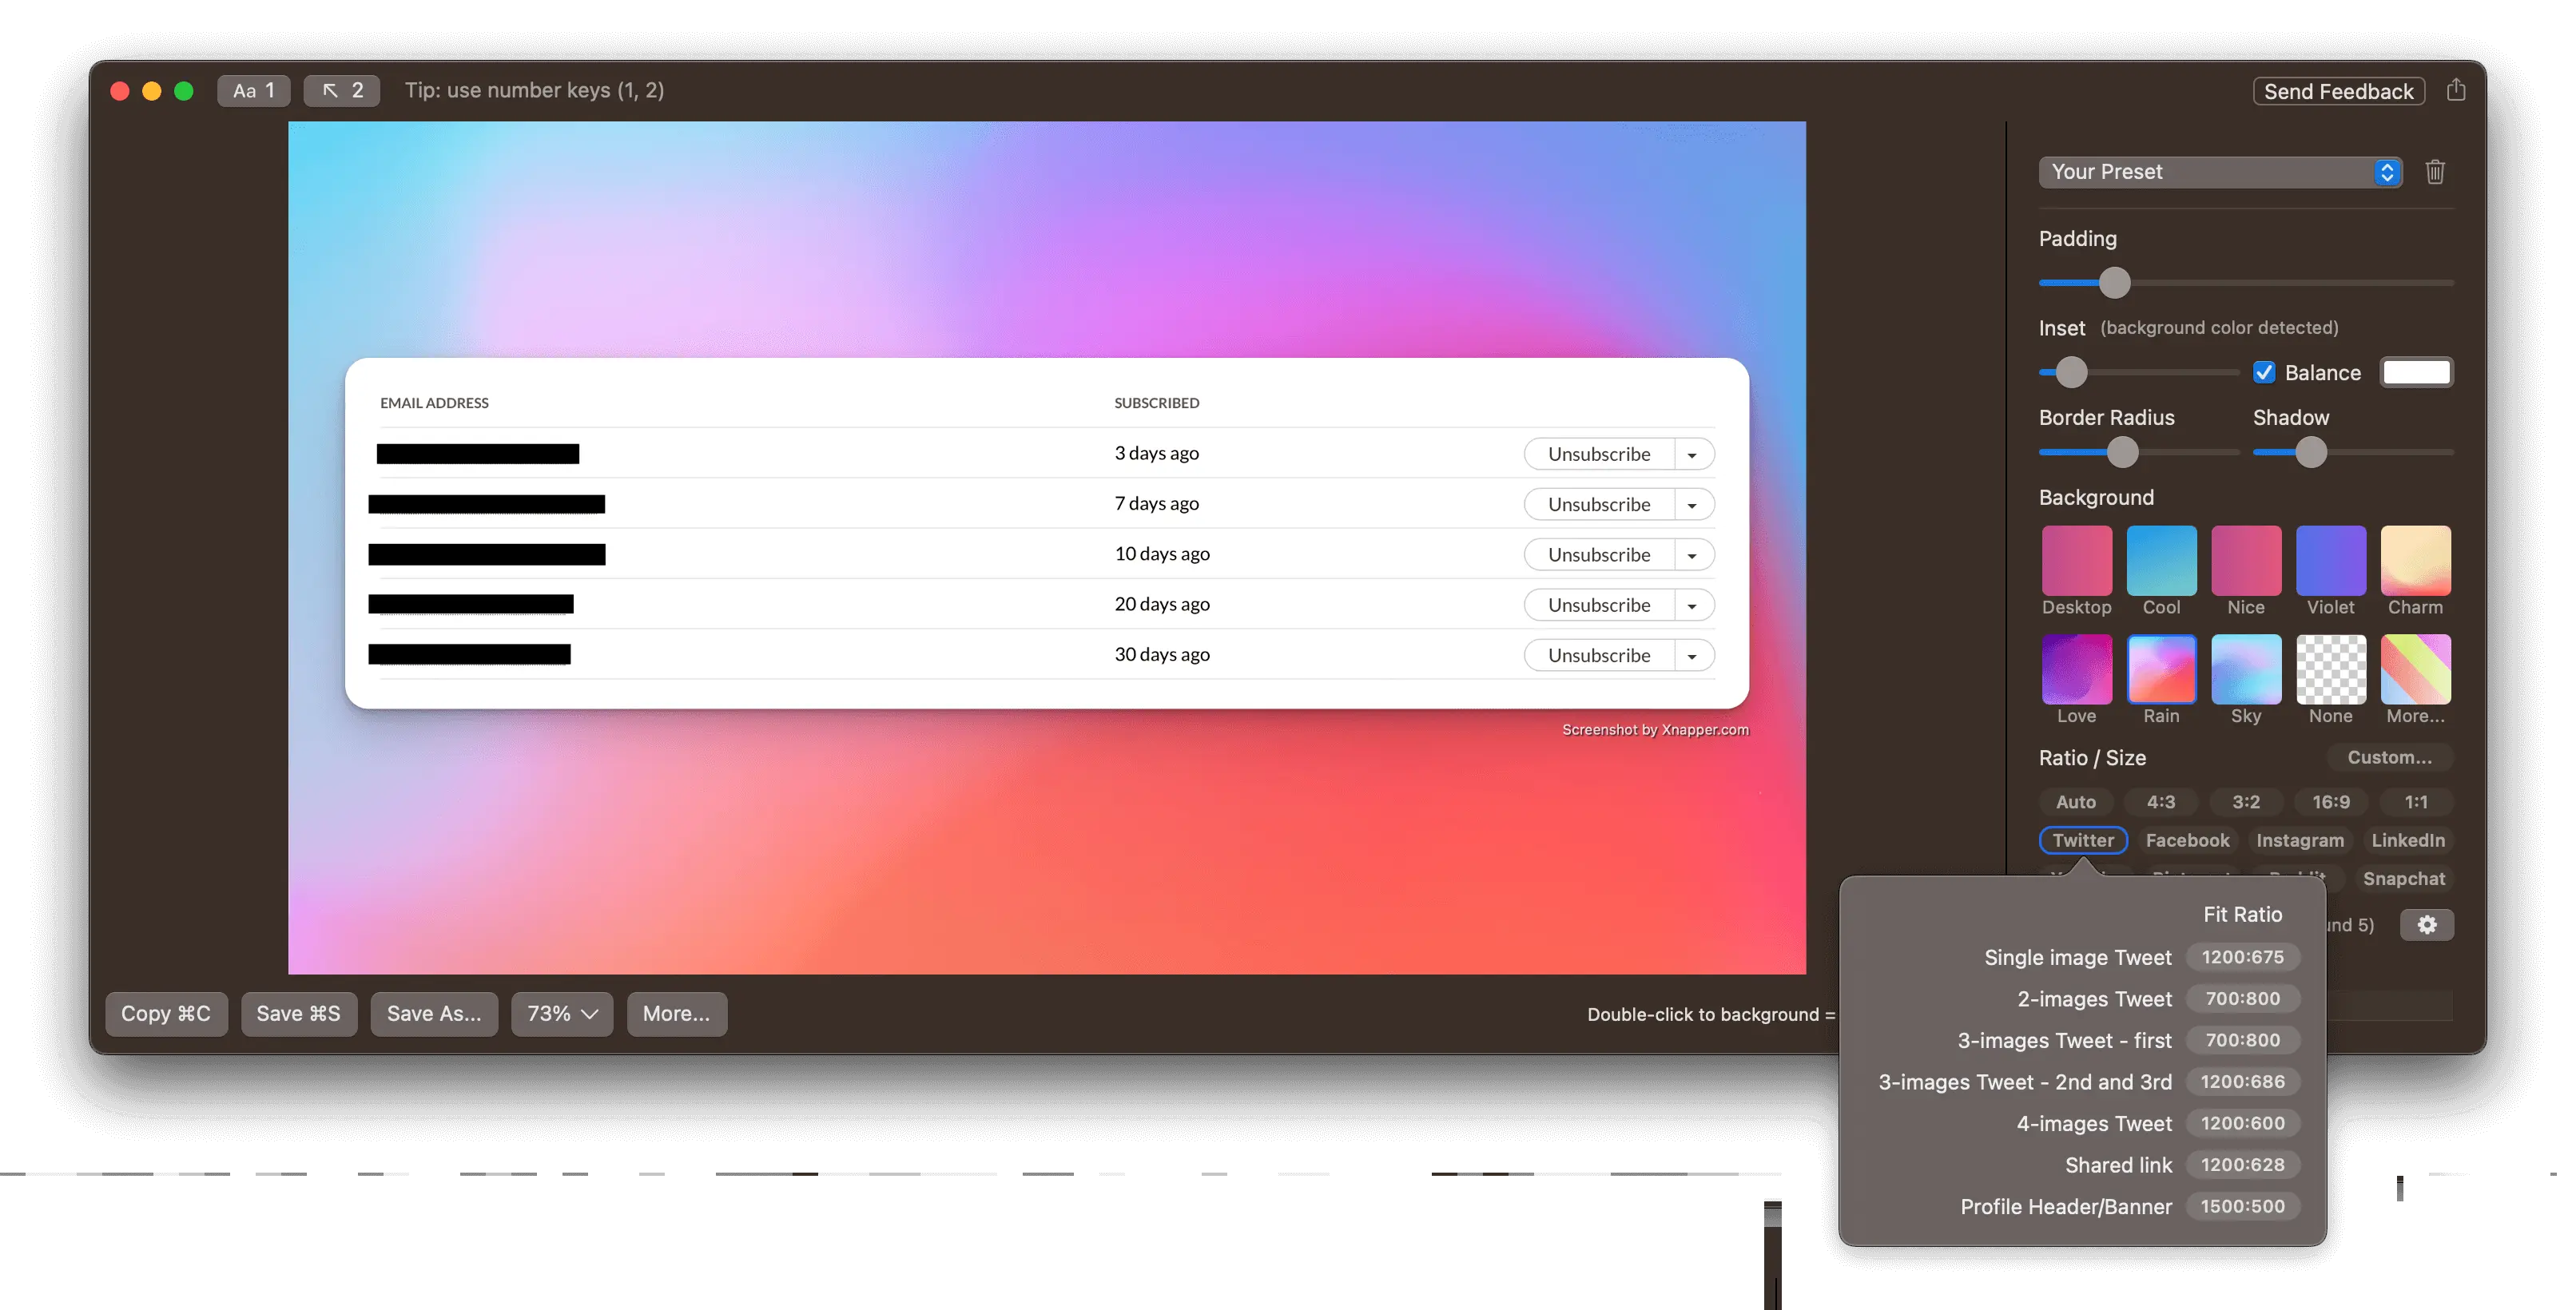The height and width of the screenshot is (1310, 2576).
Task: Expand dropdown arrow for 10 days ago row
Action: [1692, 554]
